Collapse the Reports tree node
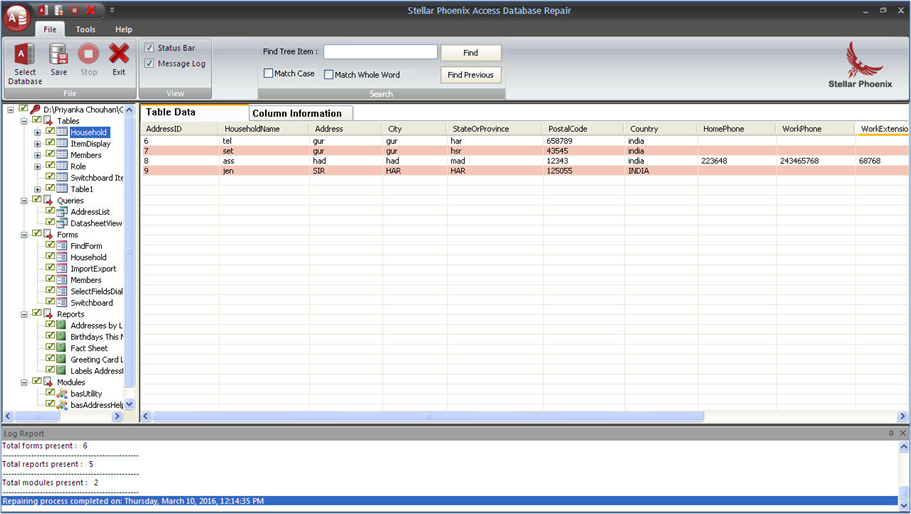This screenshot has width=911, height=514. [24, 315]
